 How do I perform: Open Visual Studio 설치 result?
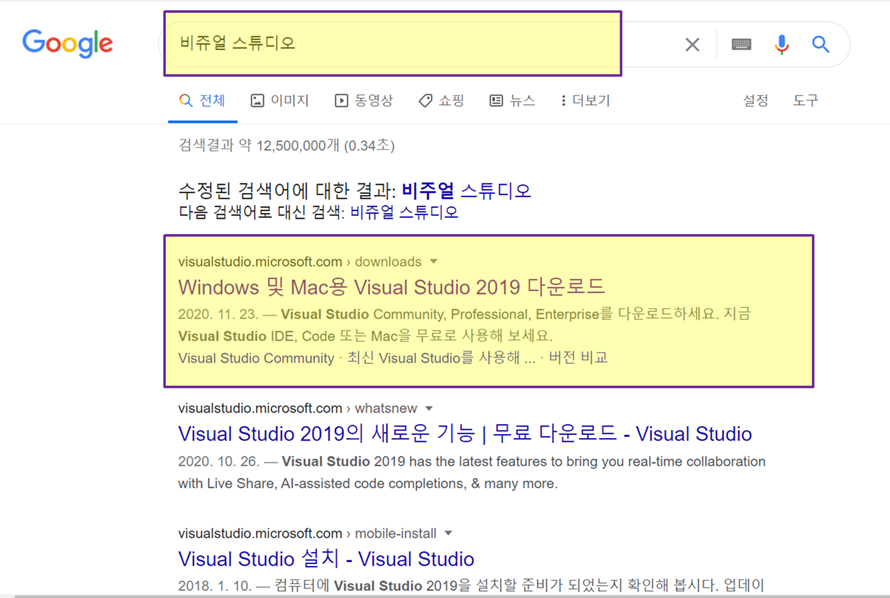(326, 559)
